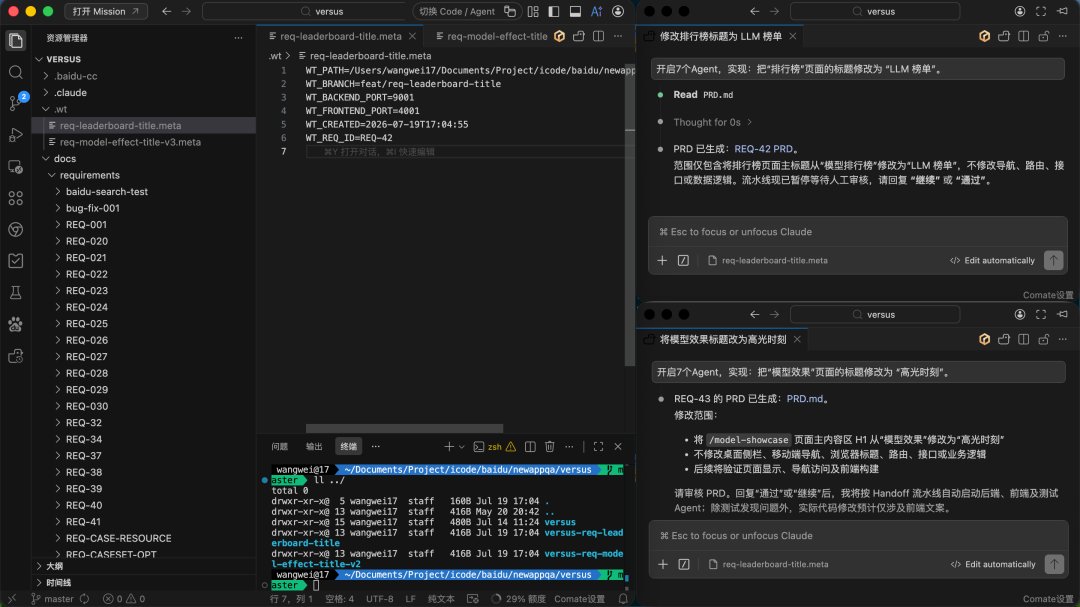
Task: Switch to req-model-effect-title editor tab
Action: point(491,36)
